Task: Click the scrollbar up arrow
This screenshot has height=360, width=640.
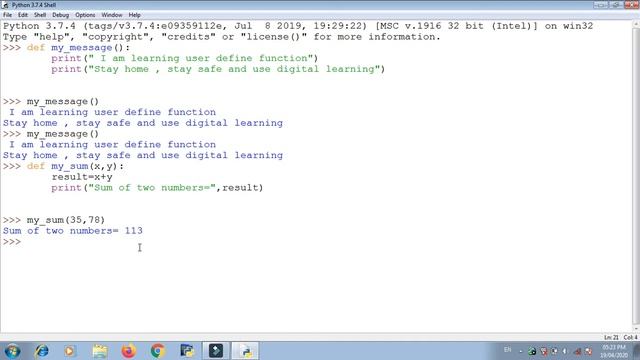Action: [x=636, y=24]
